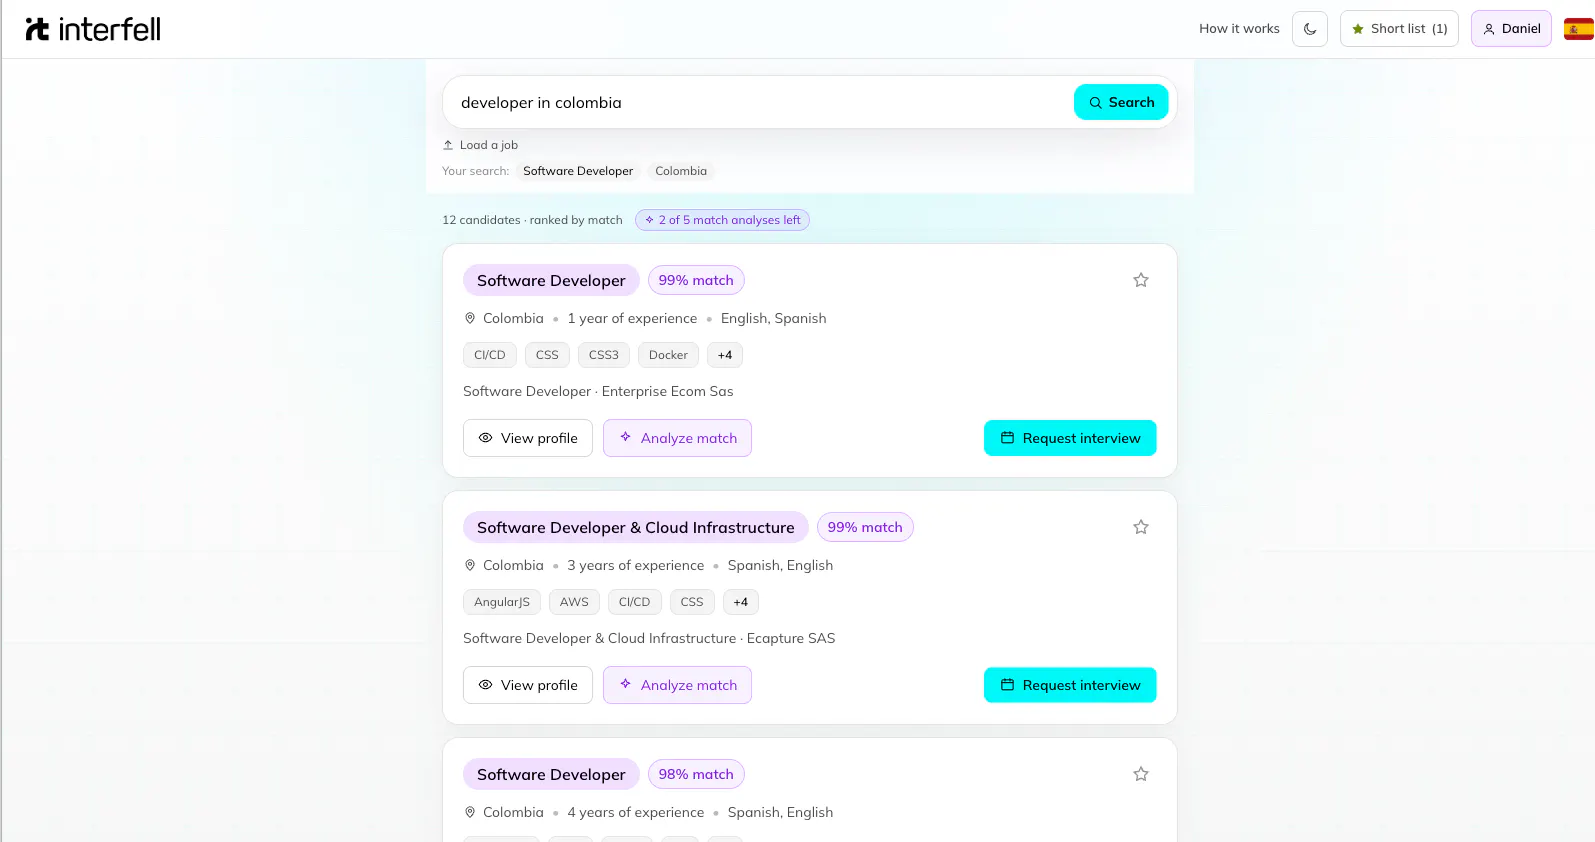This screenshot has width=1595, height=842.
Task: Request interview with Ecapture SAS candidate
Action: pyautogui.click(x=1070, y=685)
